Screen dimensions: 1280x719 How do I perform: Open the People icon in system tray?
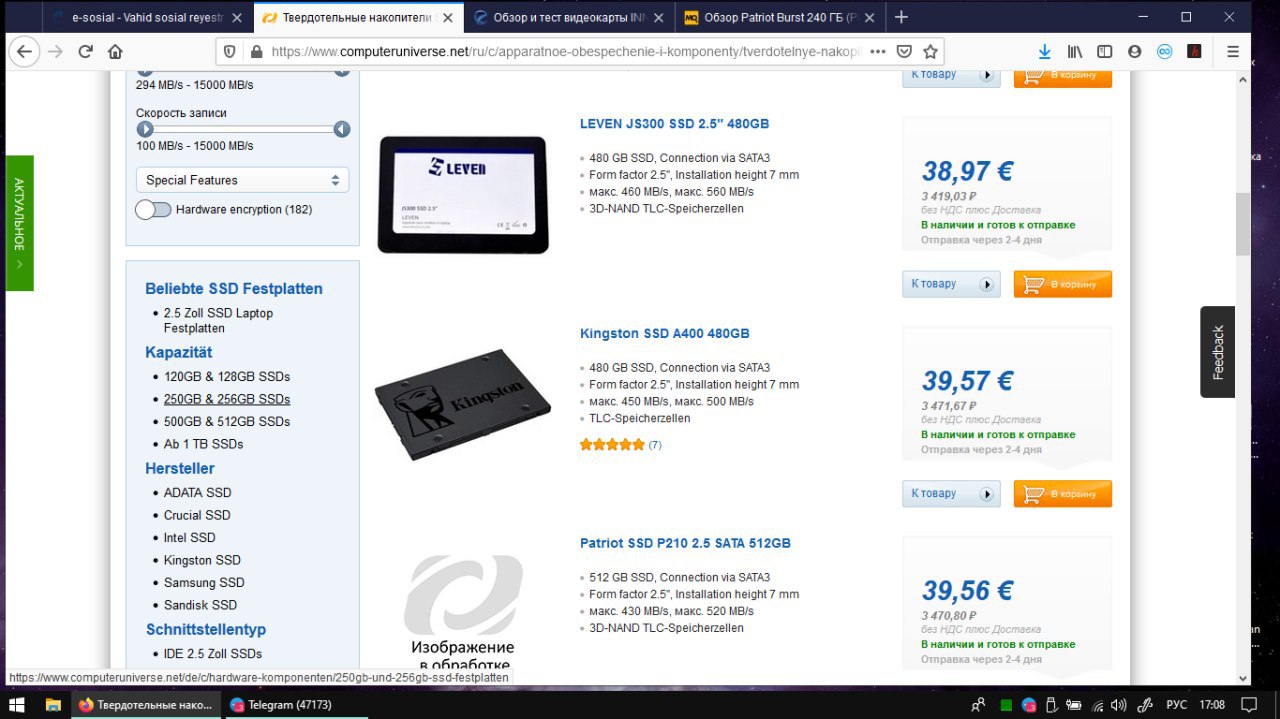tap(978, 705)
